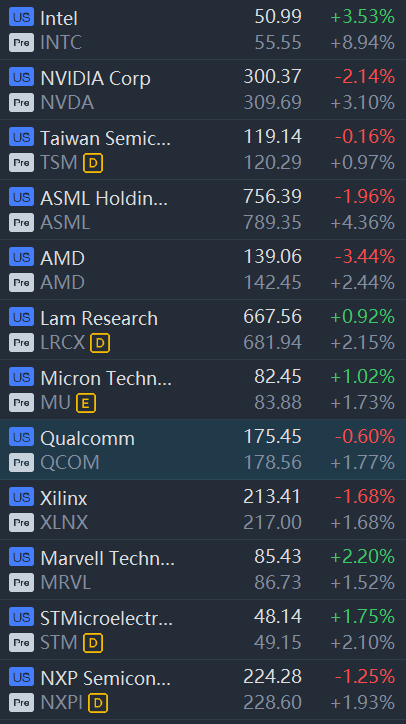406x724 pixels.
Task: Select the AMD stock name
Action: click(62, 258)
